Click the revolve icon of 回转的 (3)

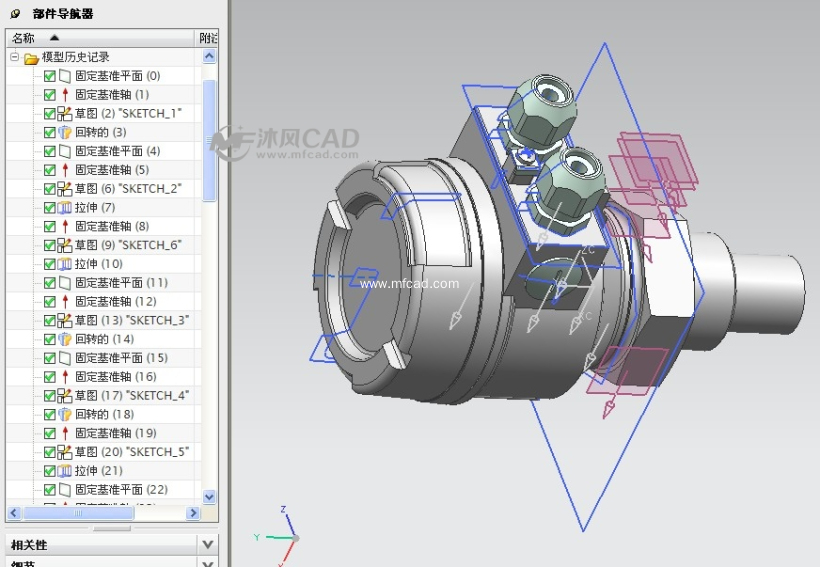click(x=64, y=132)
